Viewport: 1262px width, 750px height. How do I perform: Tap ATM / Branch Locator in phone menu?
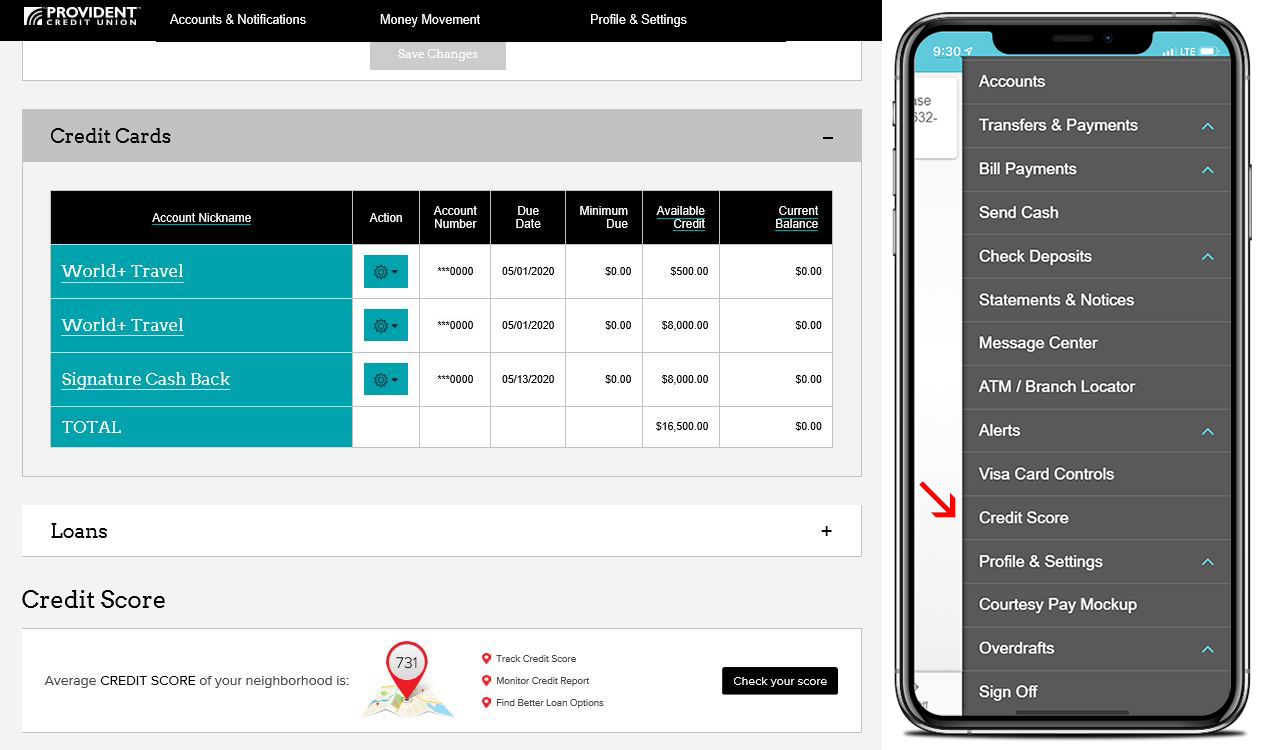1057,386
